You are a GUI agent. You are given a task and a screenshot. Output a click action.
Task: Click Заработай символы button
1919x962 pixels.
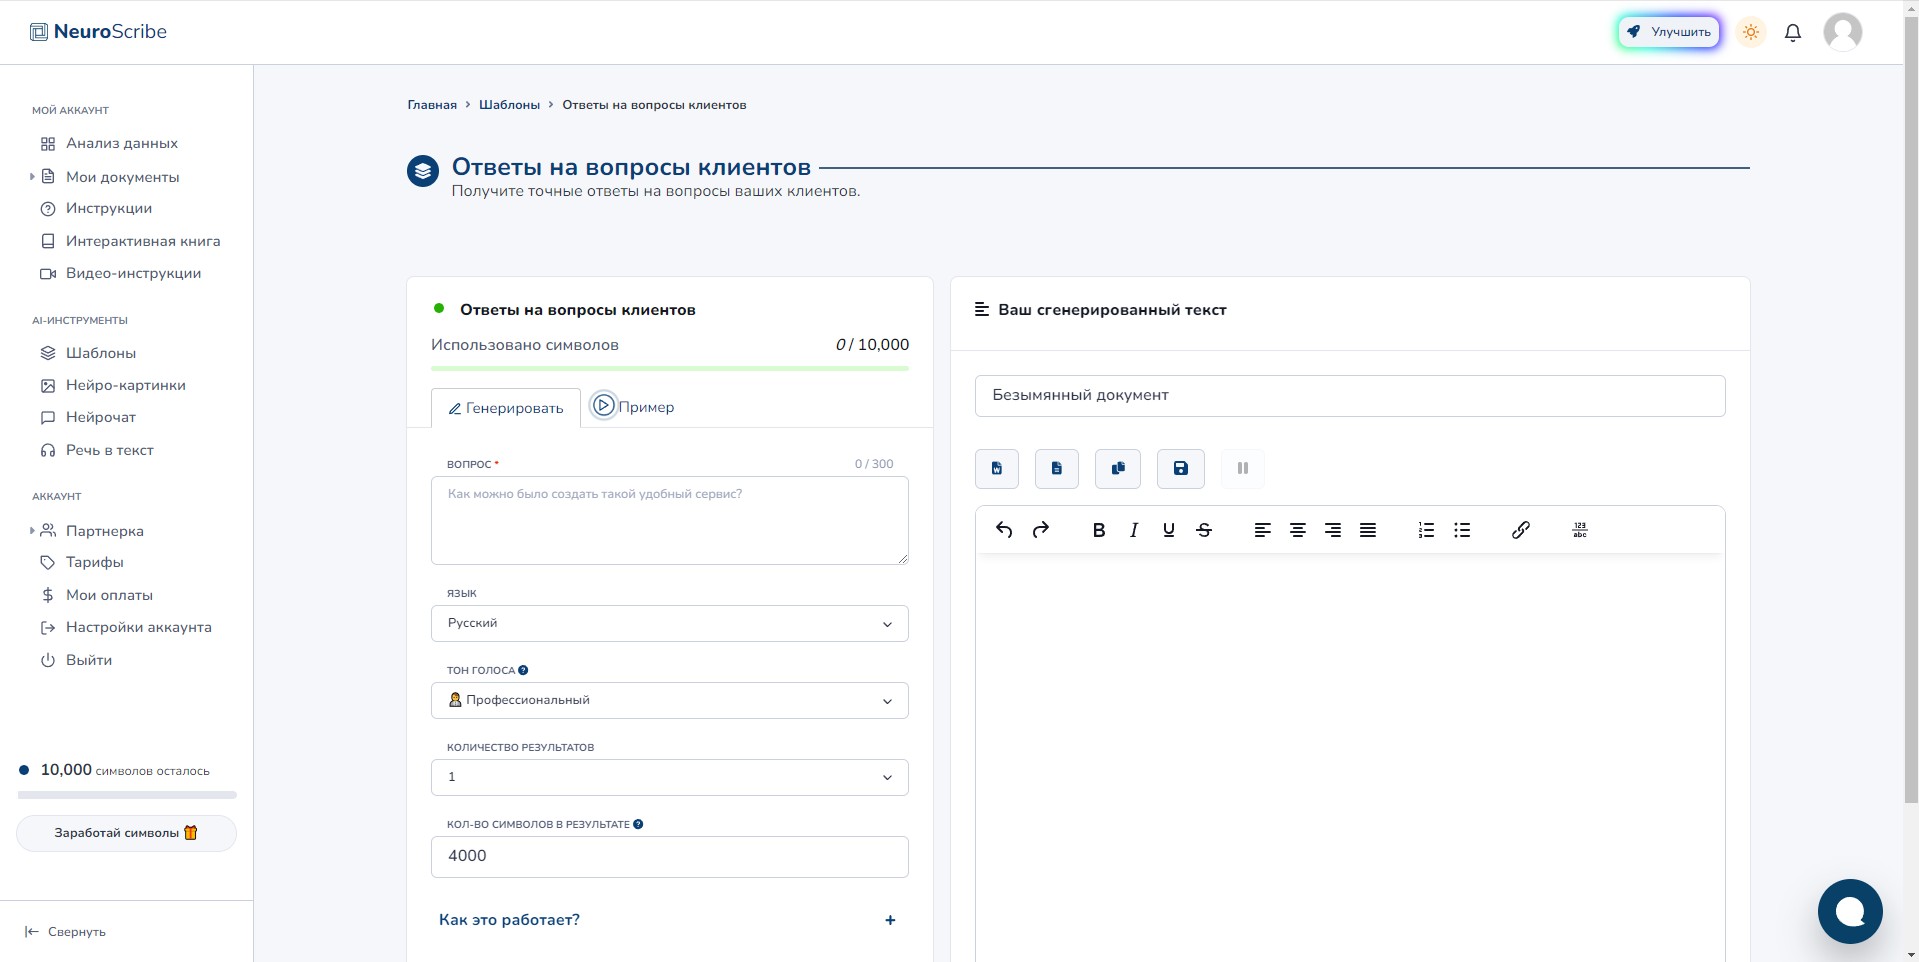pyautogui.click(x=126, y=833)
